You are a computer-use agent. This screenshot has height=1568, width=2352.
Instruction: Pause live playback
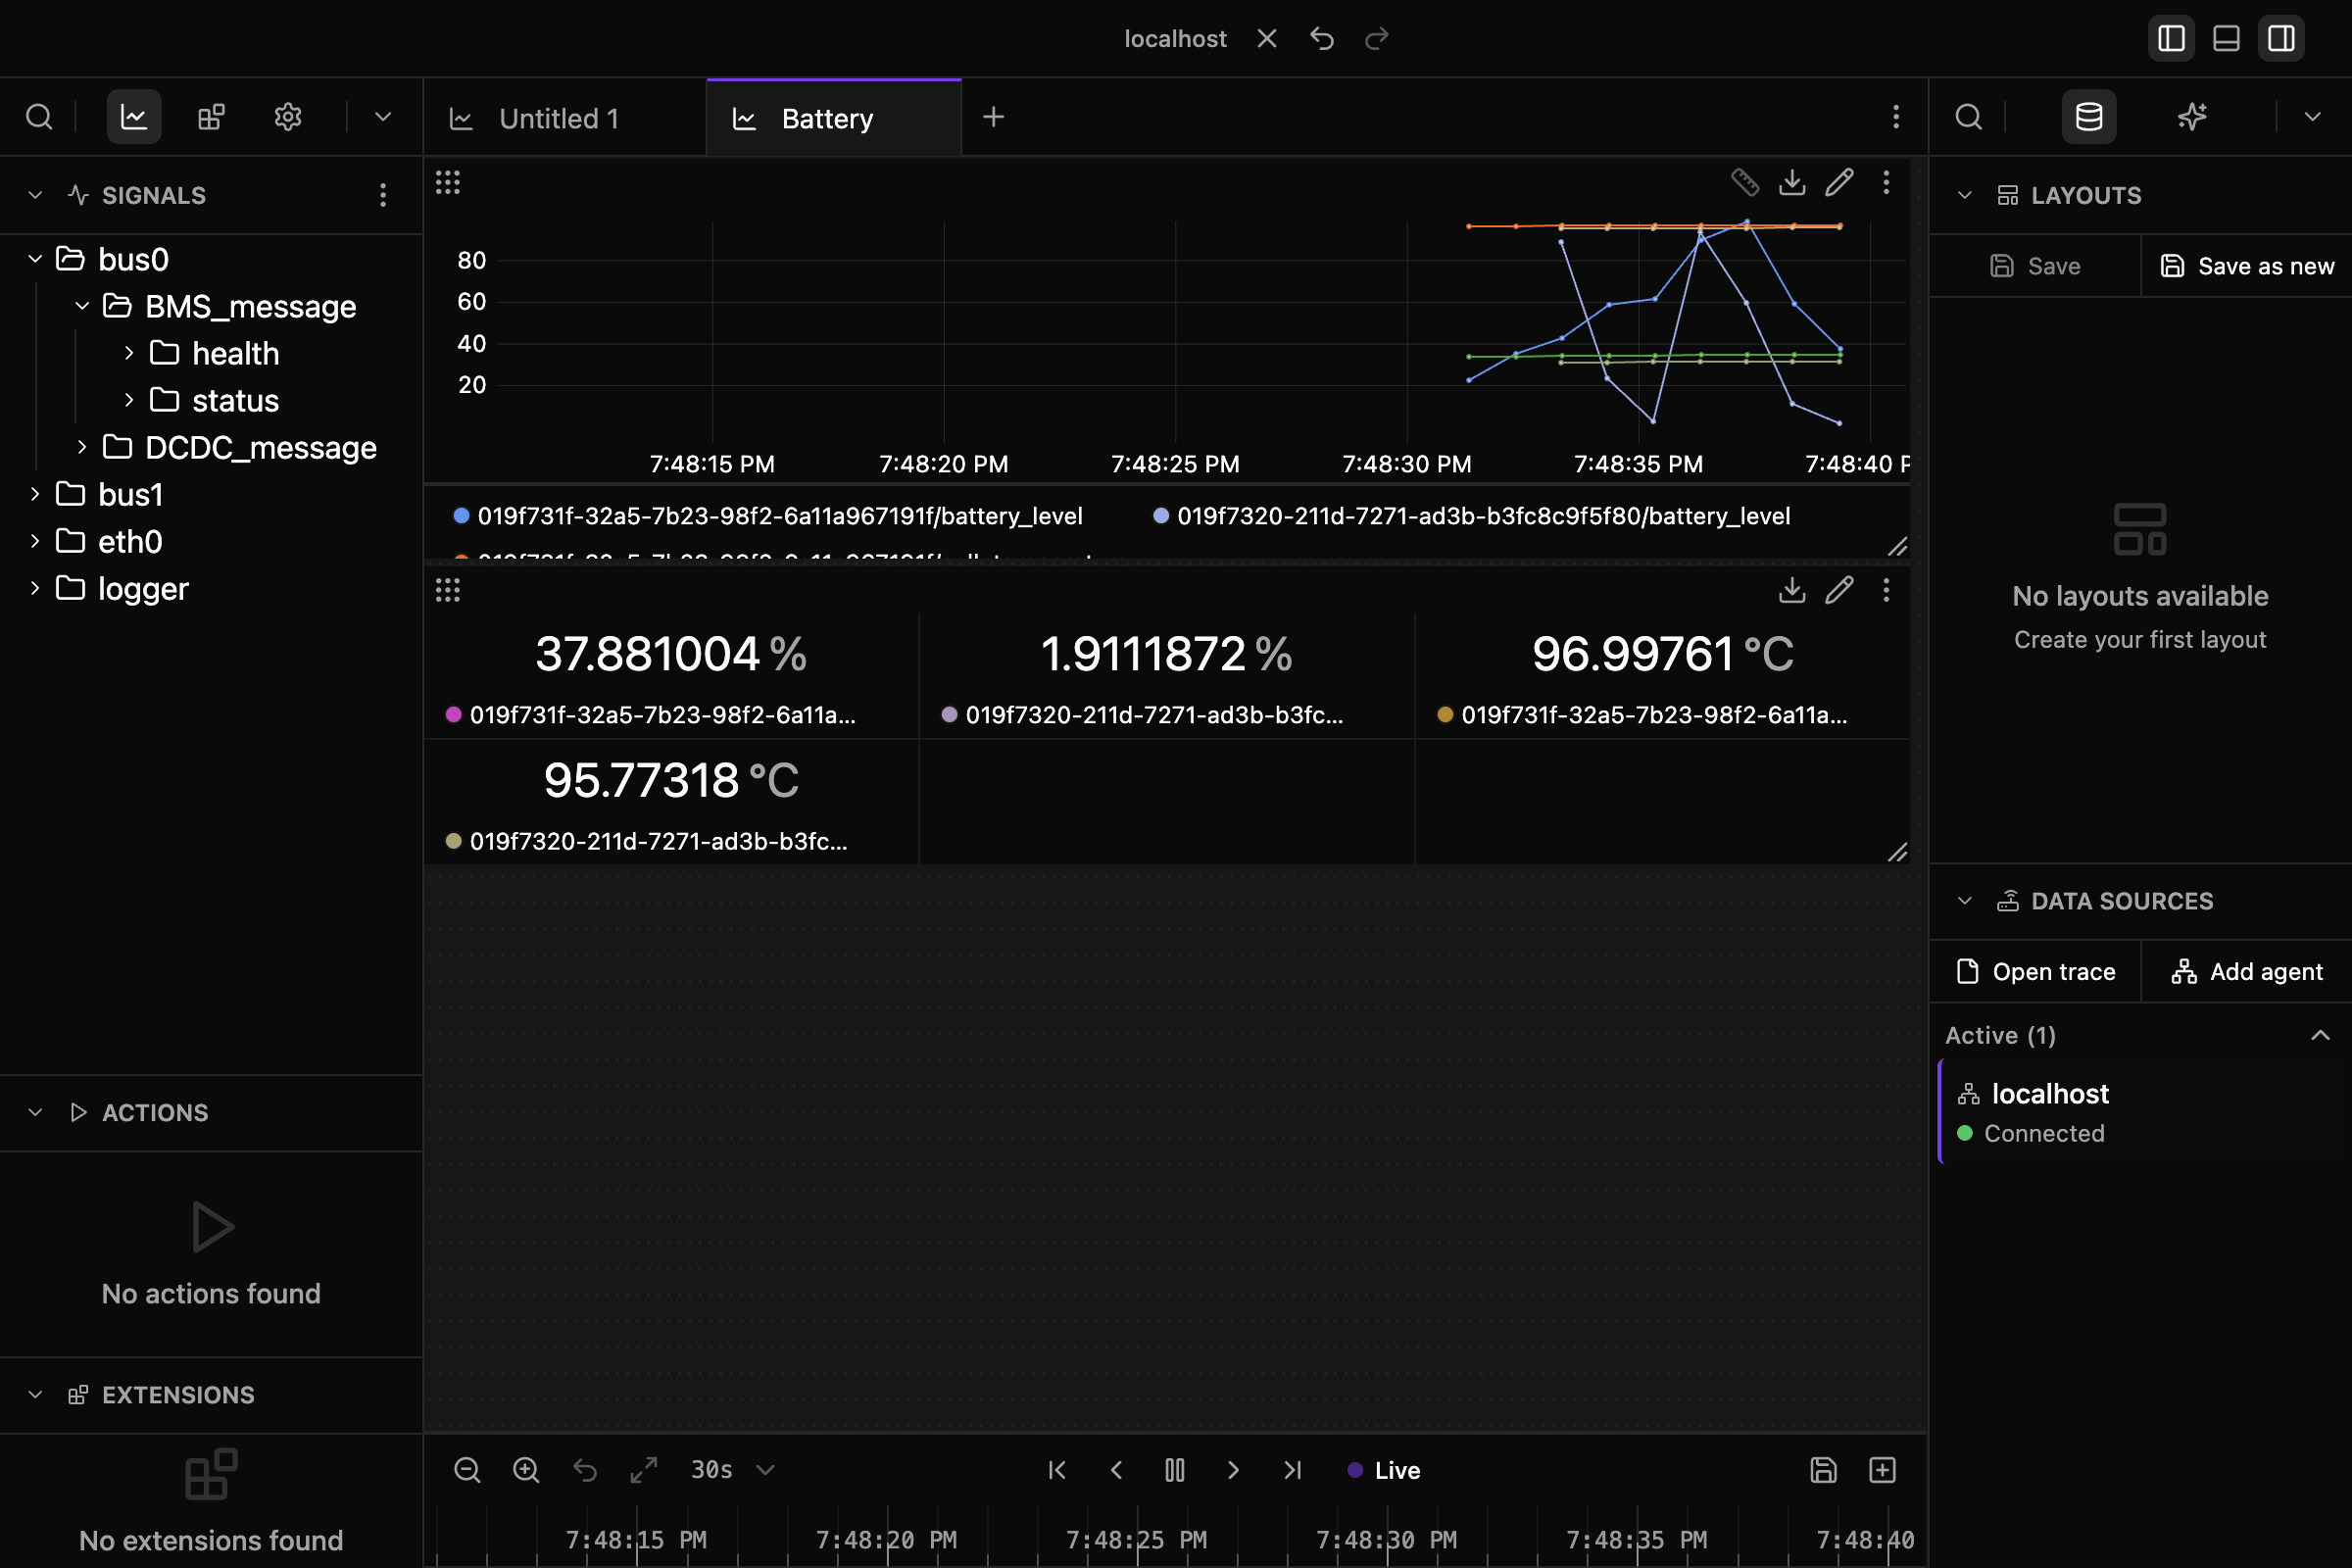1175,1470
